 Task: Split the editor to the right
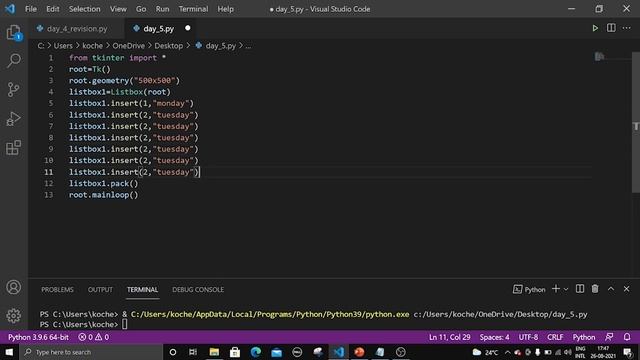point(611,28)
